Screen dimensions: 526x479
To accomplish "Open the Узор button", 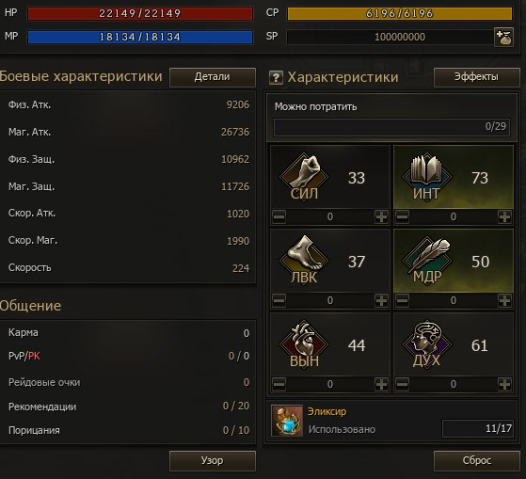I will (x=212, y=461).
